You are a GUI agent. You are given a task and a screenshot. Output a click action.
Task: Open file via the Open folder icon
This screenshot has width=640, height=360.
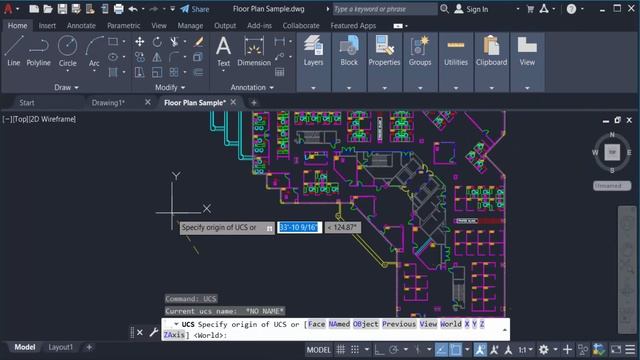[x=48, y=9]
